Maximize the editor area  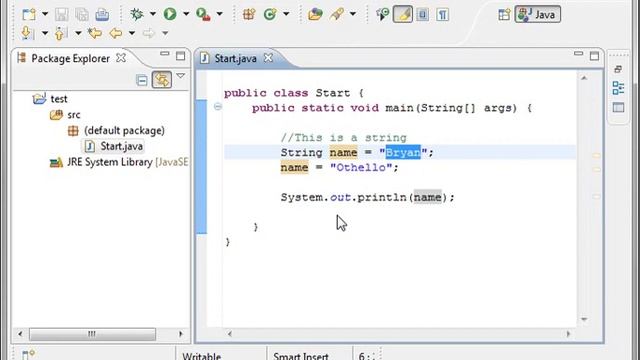pyautogui.click(x=594, y=56)
